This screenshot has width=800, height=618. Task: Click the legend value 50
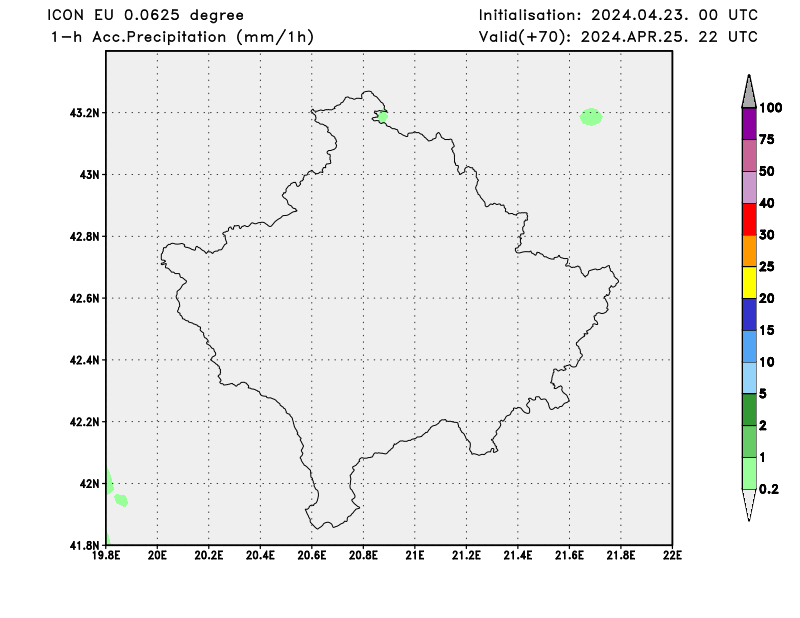click(767, 171)
